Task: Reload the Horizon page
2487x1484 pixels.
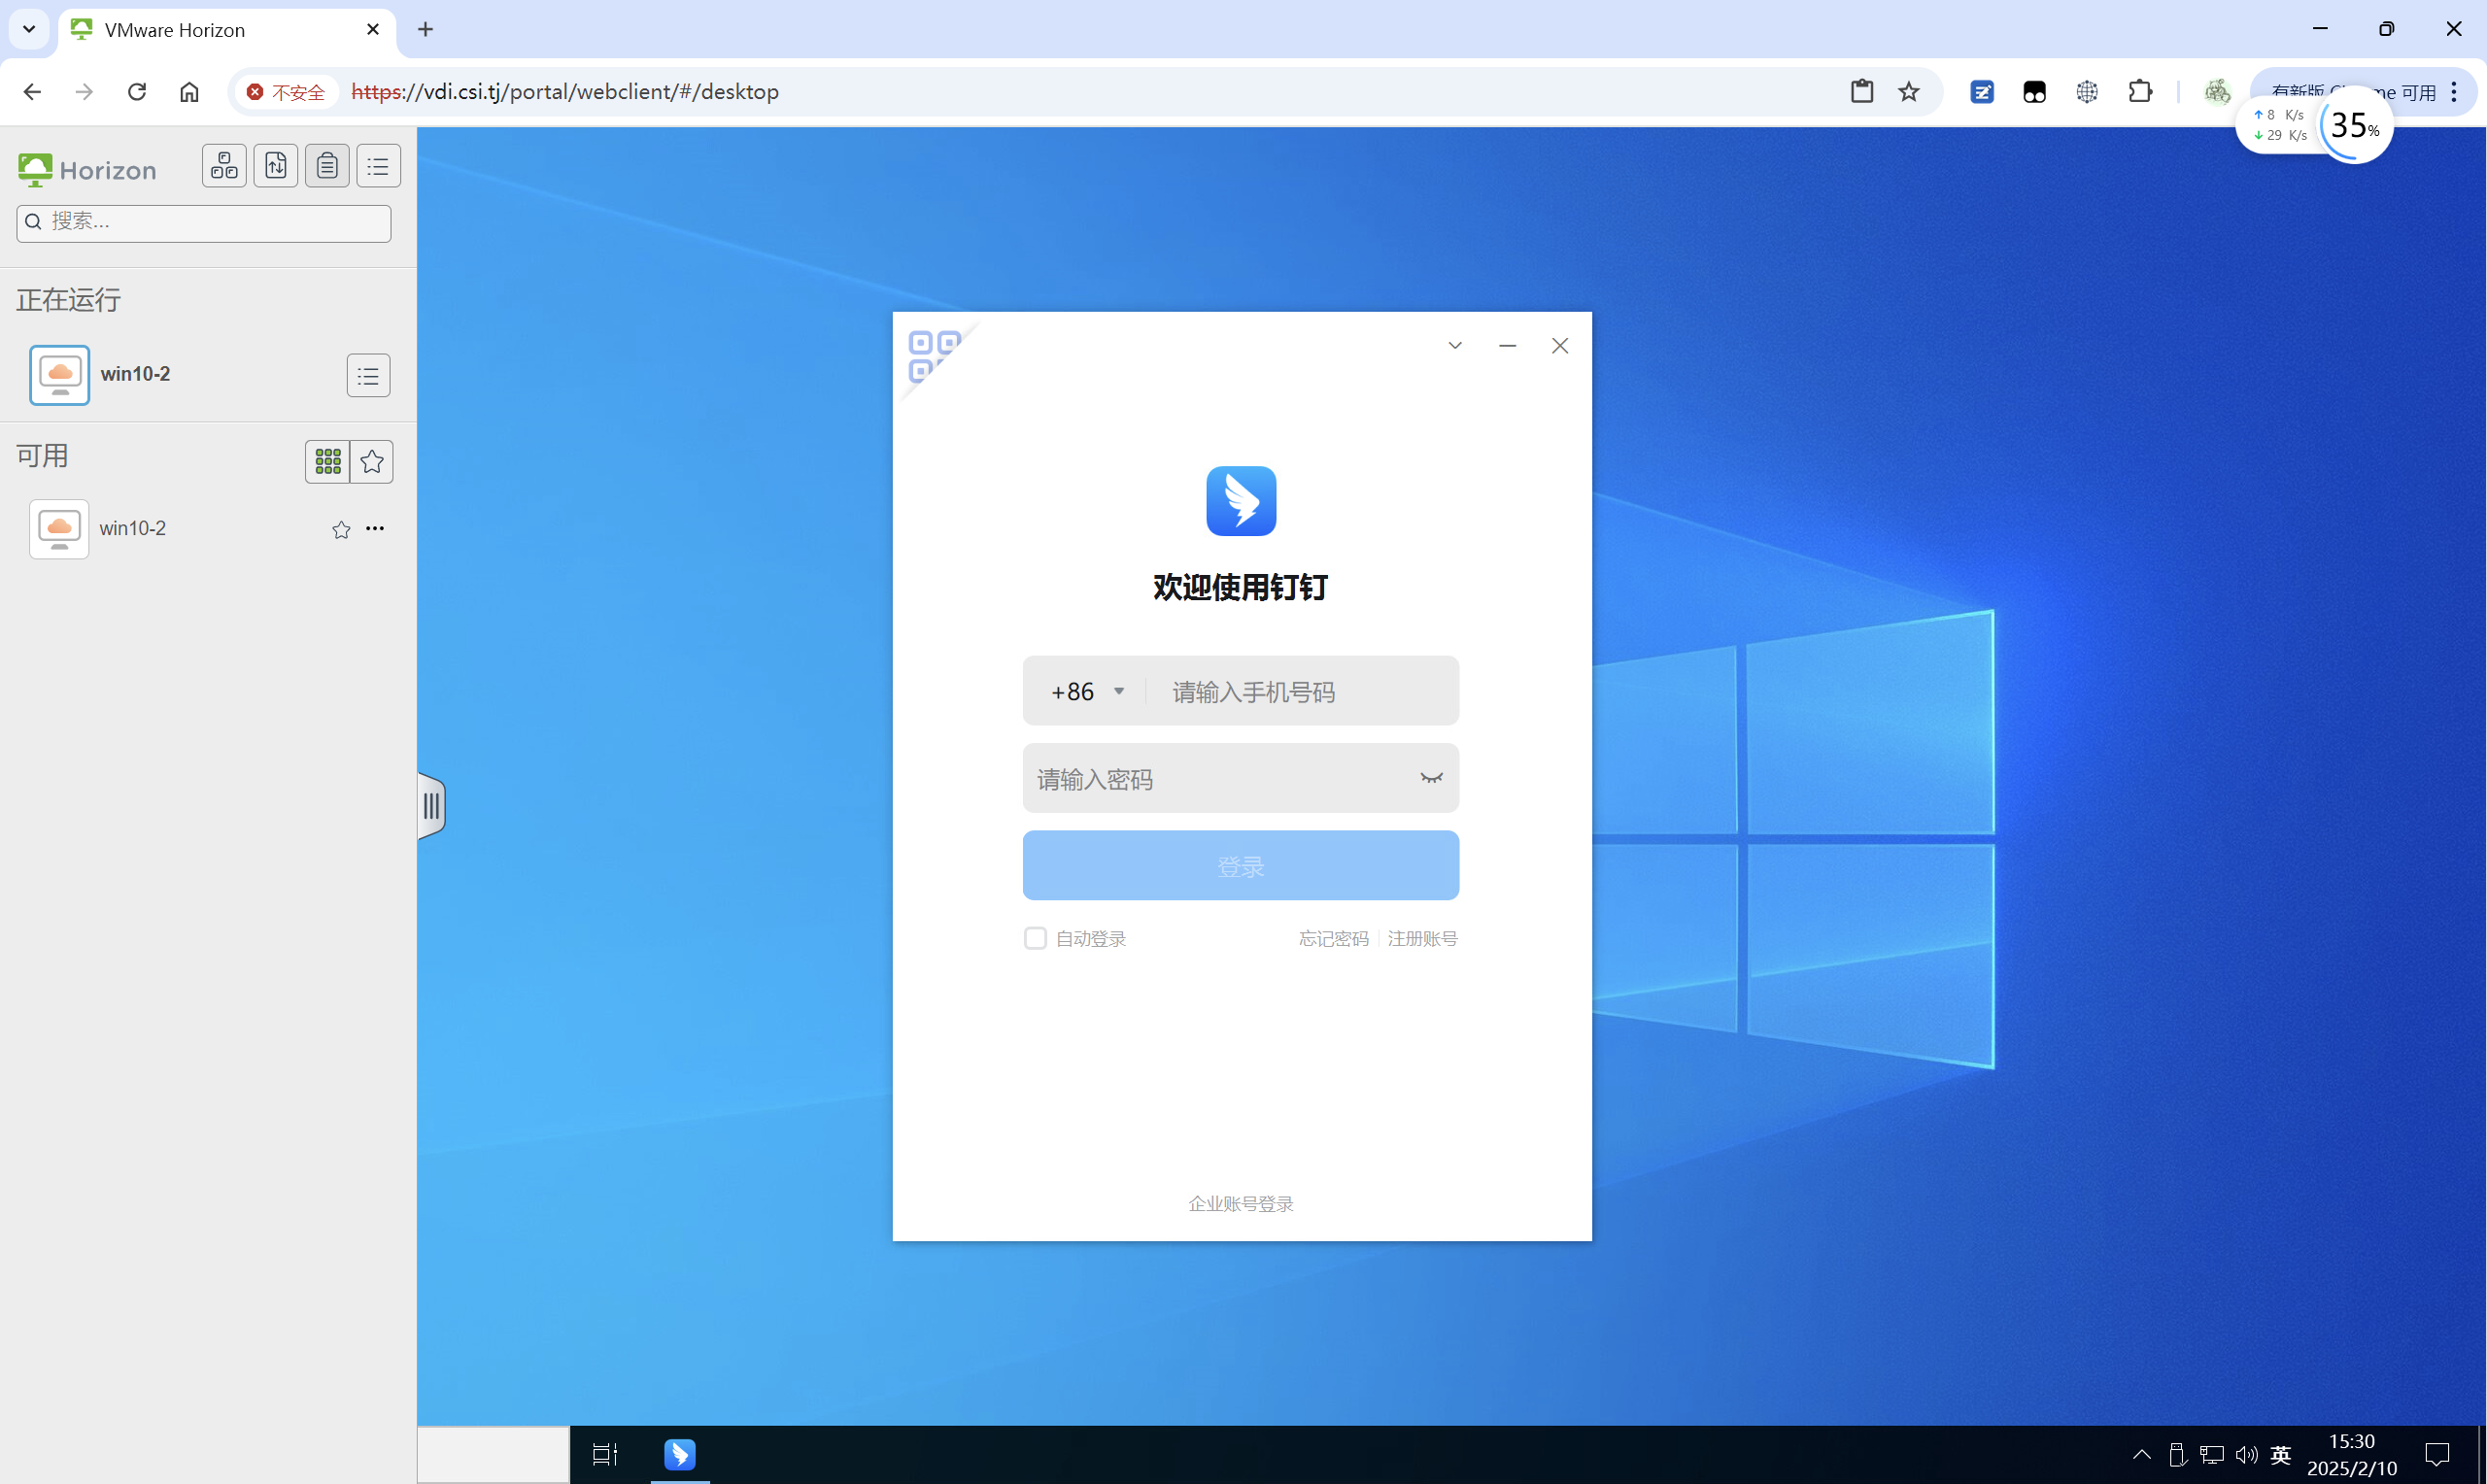Action: pos(137,92)
